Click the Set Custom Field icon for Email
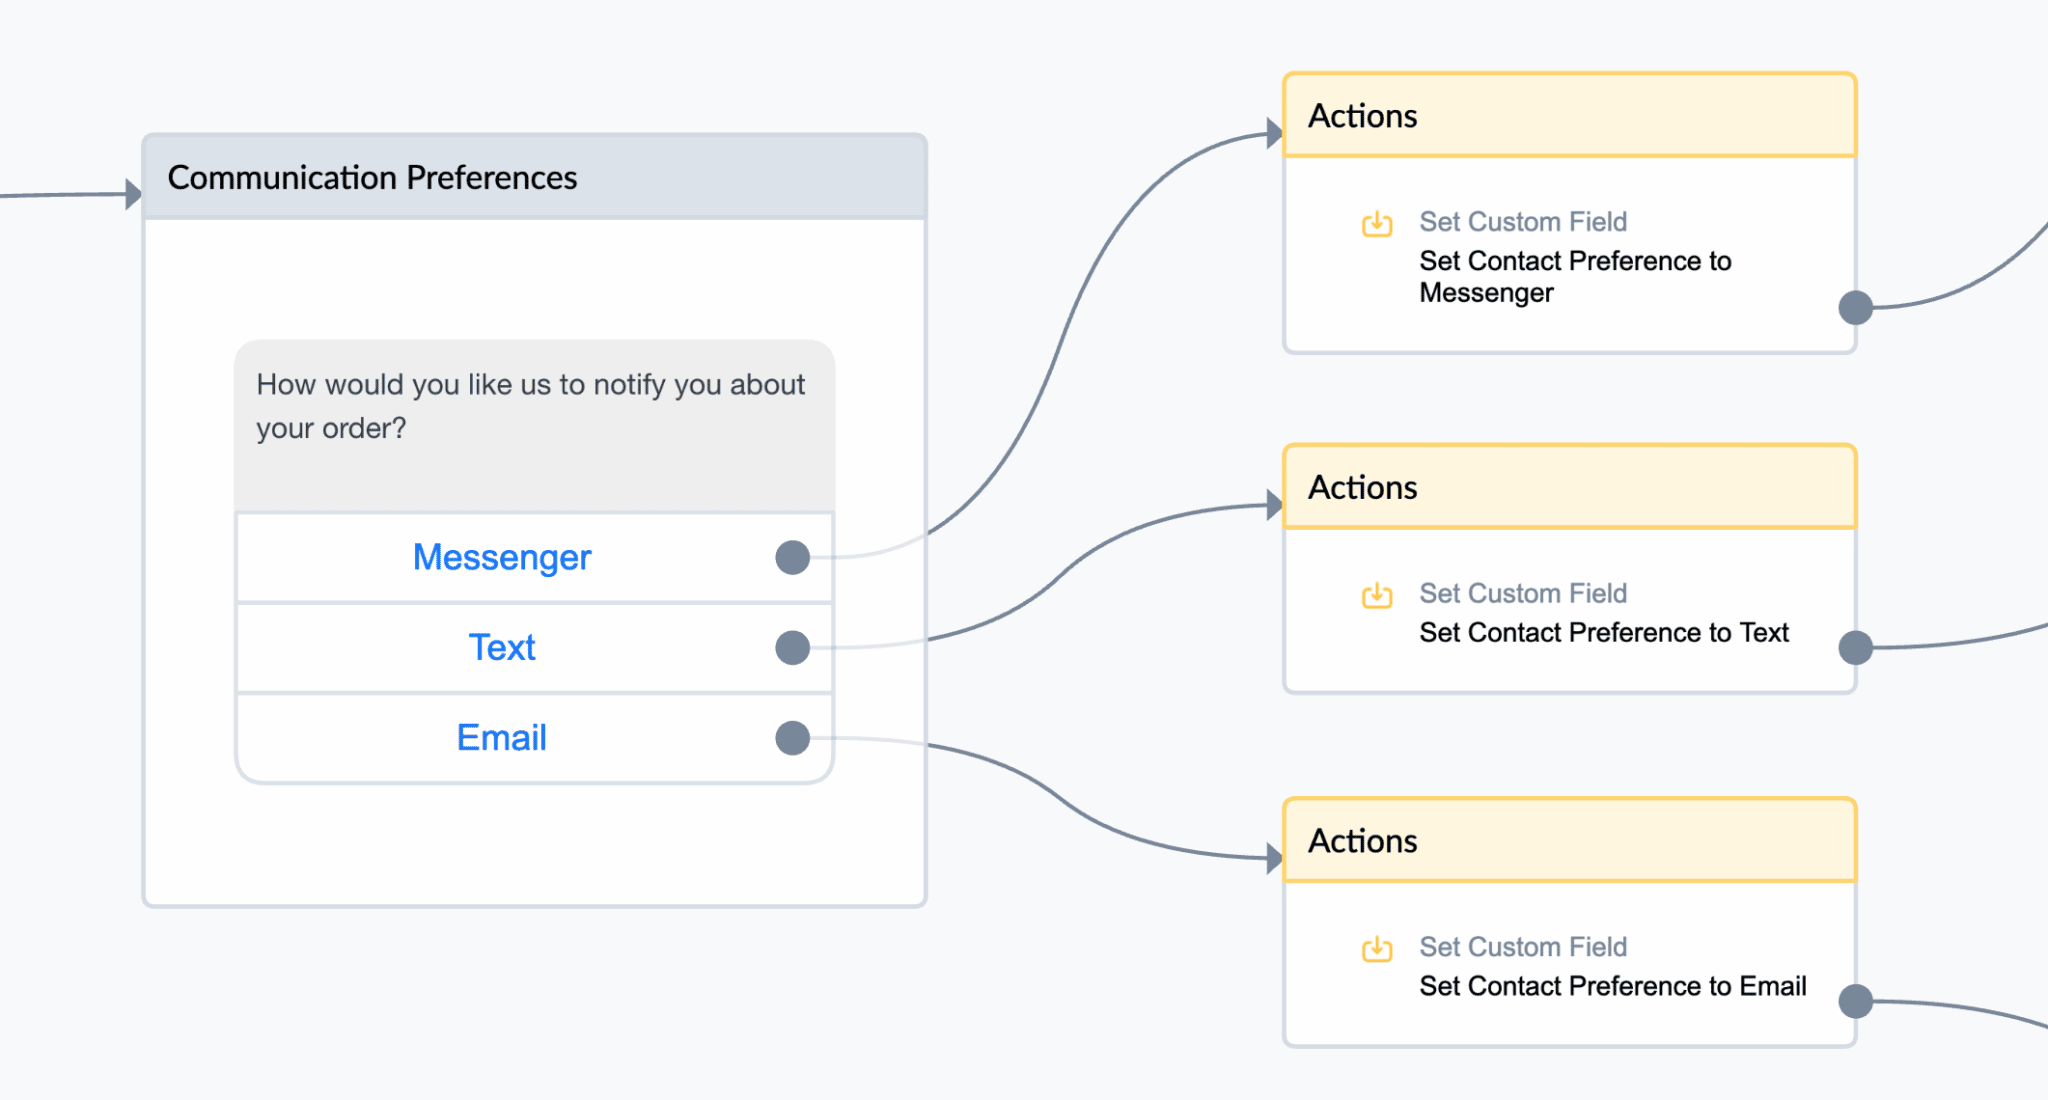 [x=1377, y=948]
